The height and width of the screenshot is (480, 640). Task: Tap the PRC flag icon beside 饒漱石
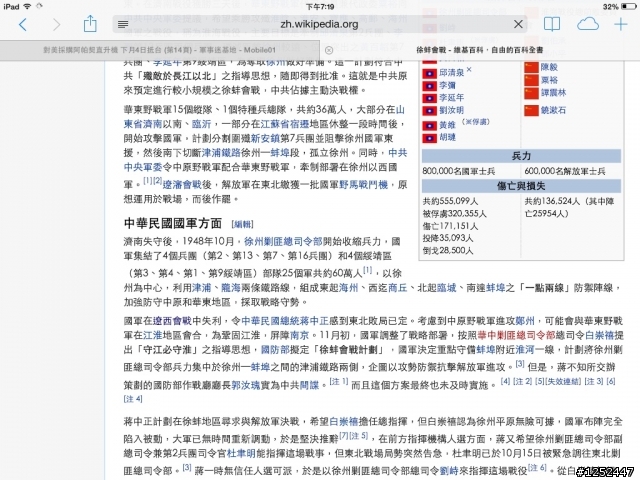531,110
